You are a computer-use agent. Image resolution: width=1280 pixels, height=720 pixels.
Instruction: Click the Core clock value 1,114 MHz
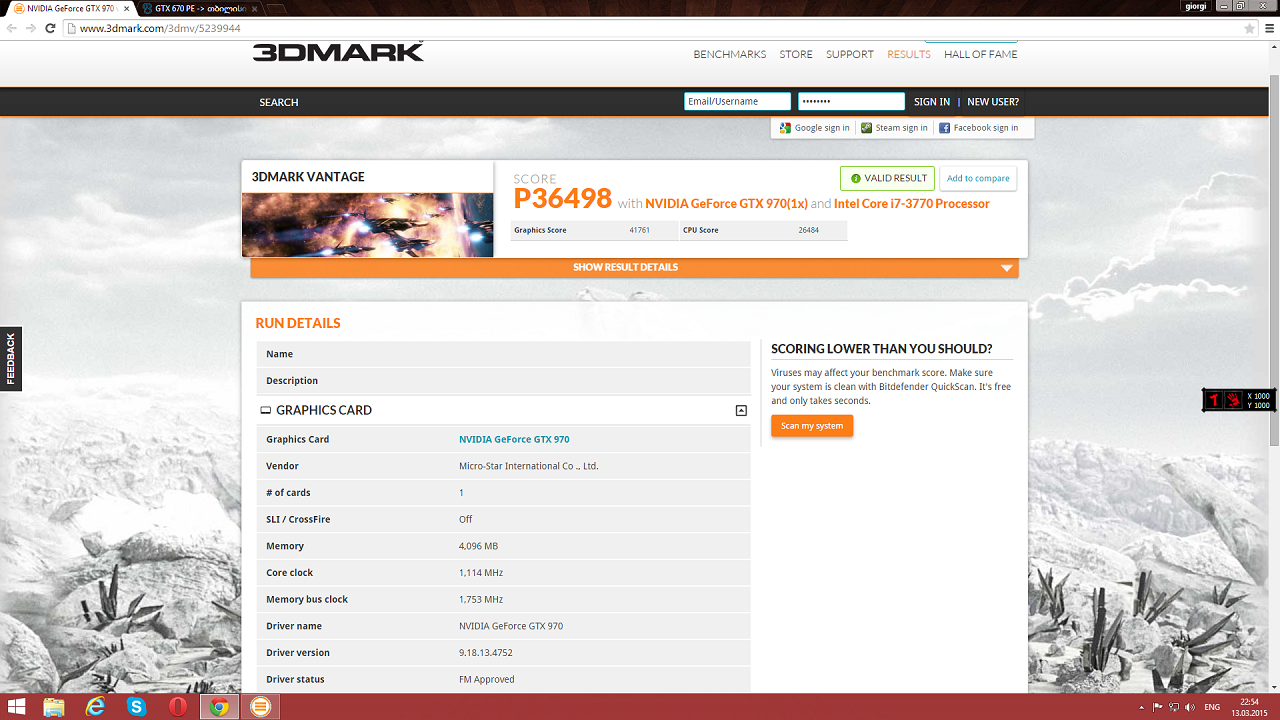481,573
